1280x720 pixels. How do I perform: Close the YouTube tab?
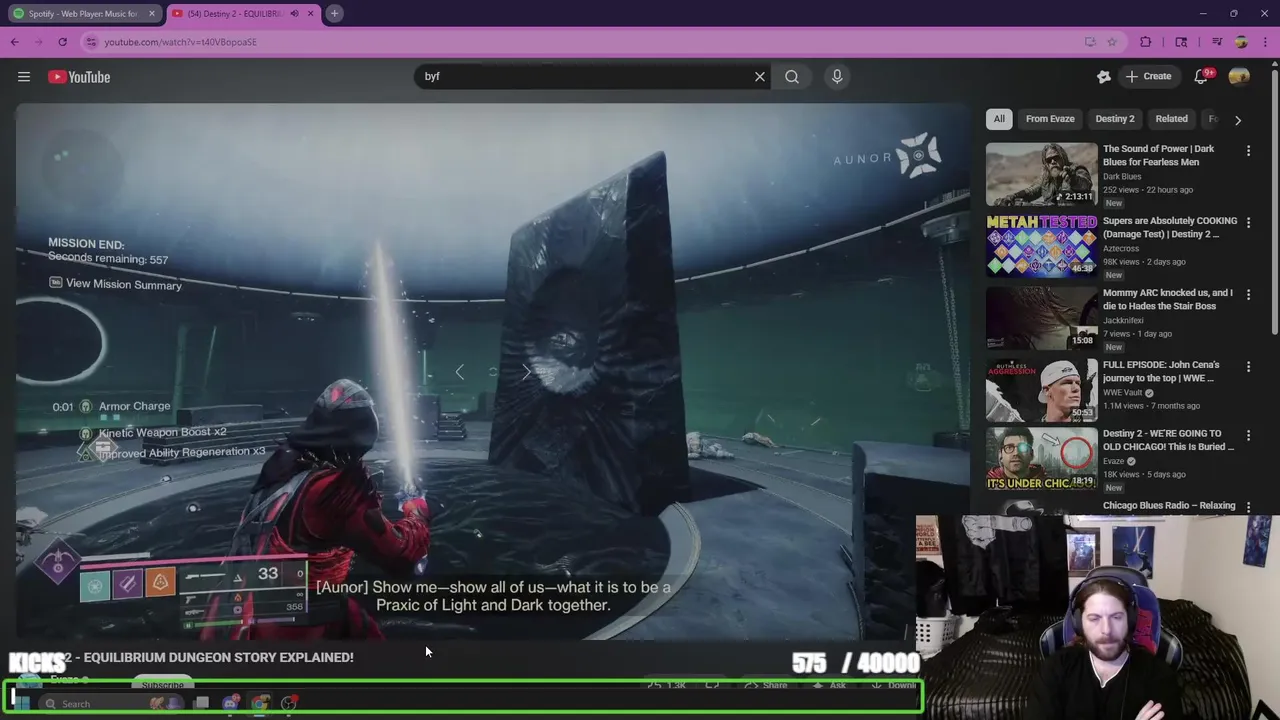310,14
